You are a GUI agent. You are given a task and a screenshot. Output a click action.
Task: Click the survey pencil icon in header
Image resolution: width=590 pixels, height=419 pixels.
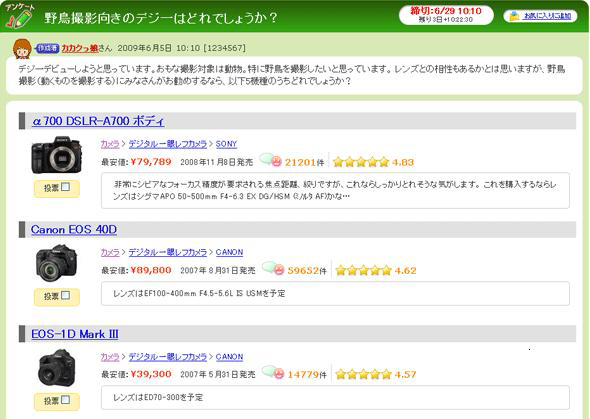point(19,16)
